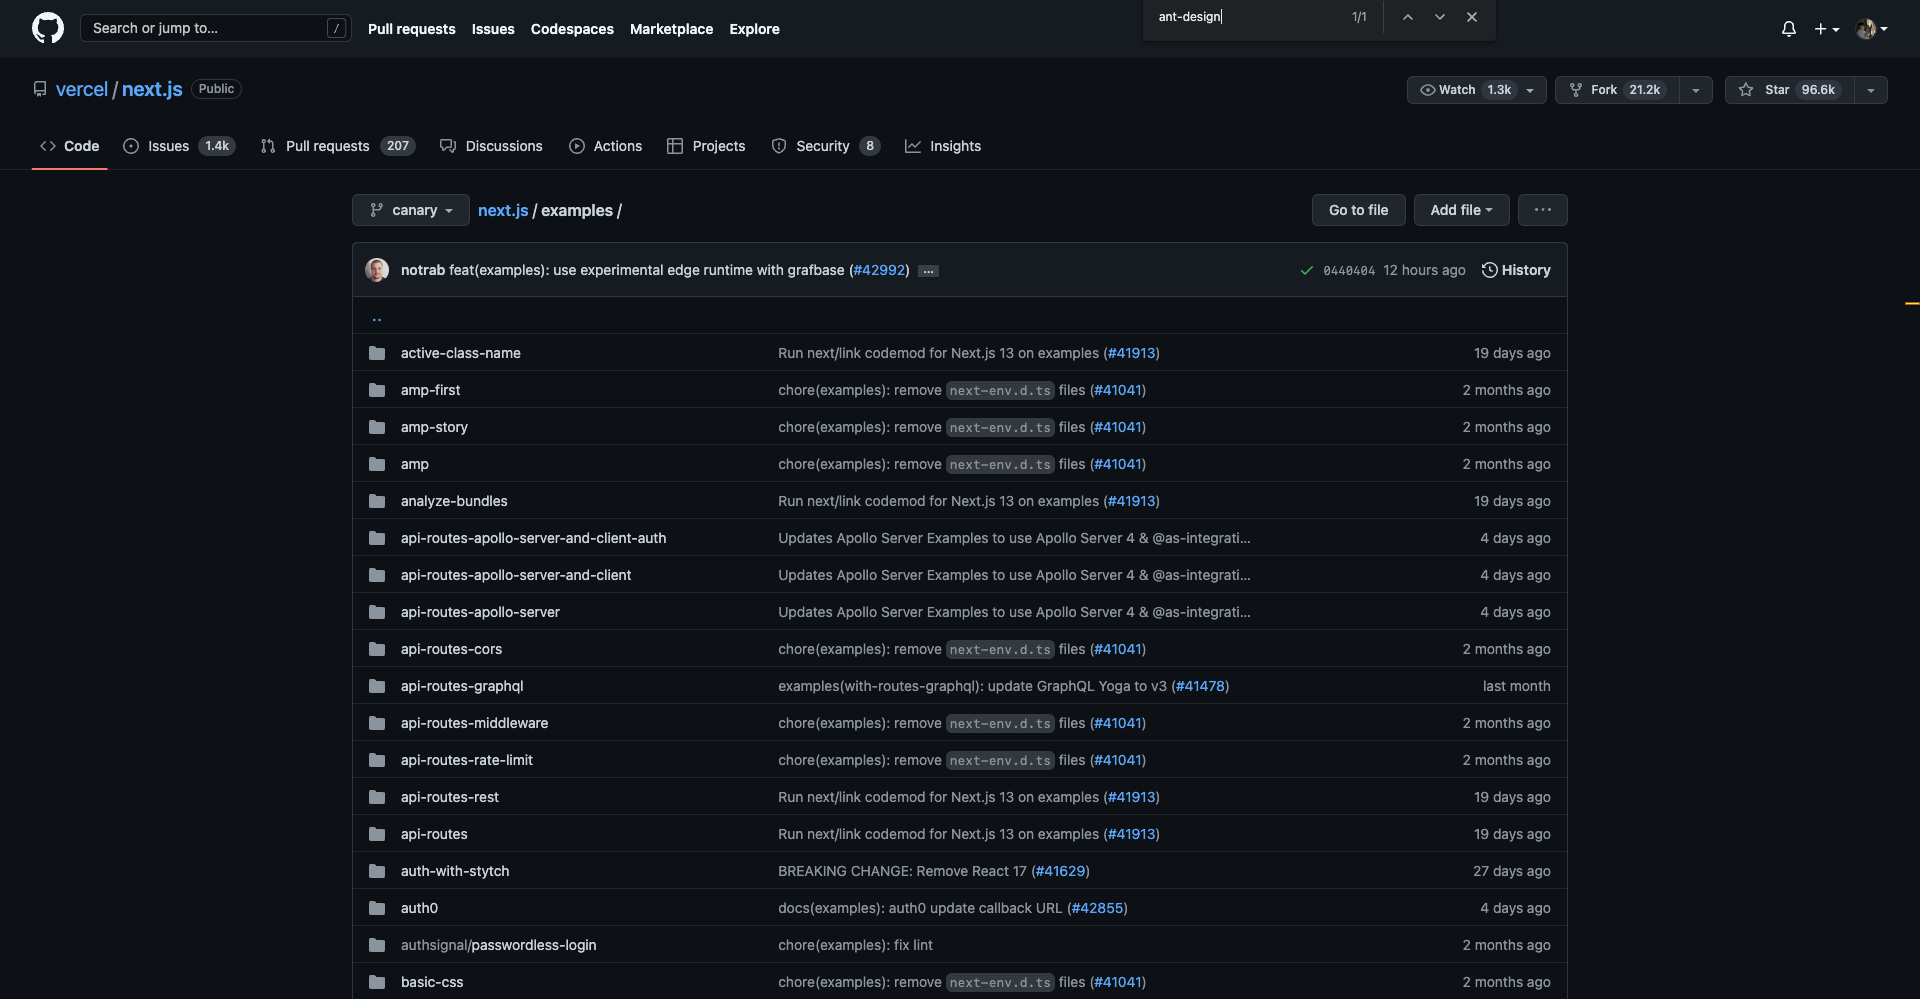Click the folder icon beside api-routes-graphql
The image size is (1920, 999).
coord(377,686)
